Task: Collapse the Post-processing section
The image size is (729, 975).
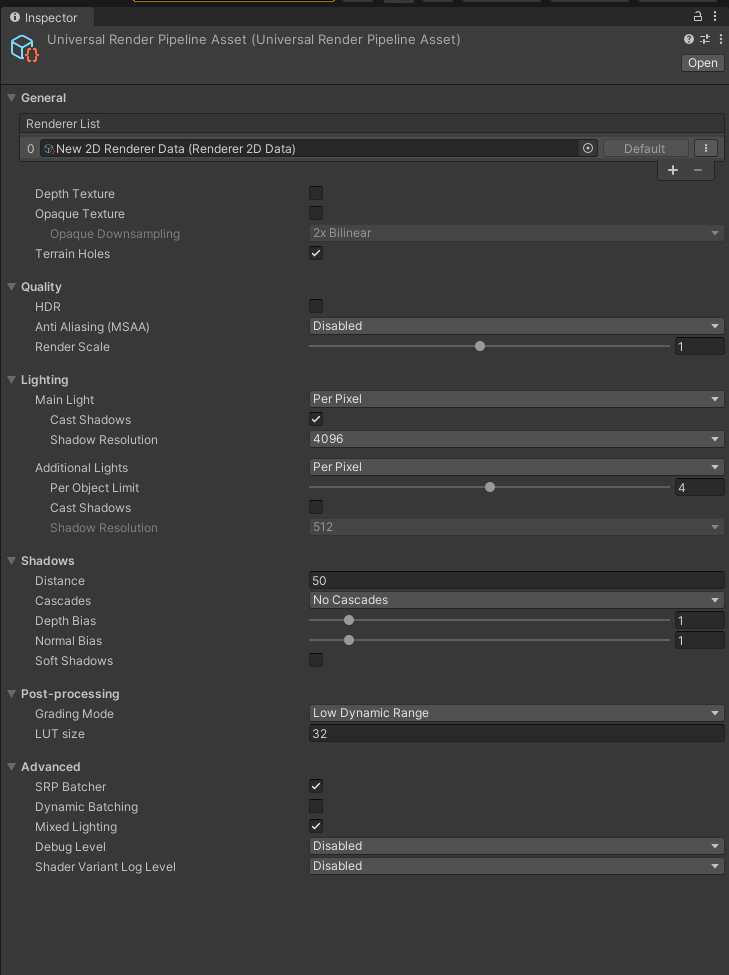Action: coord(11,693)
